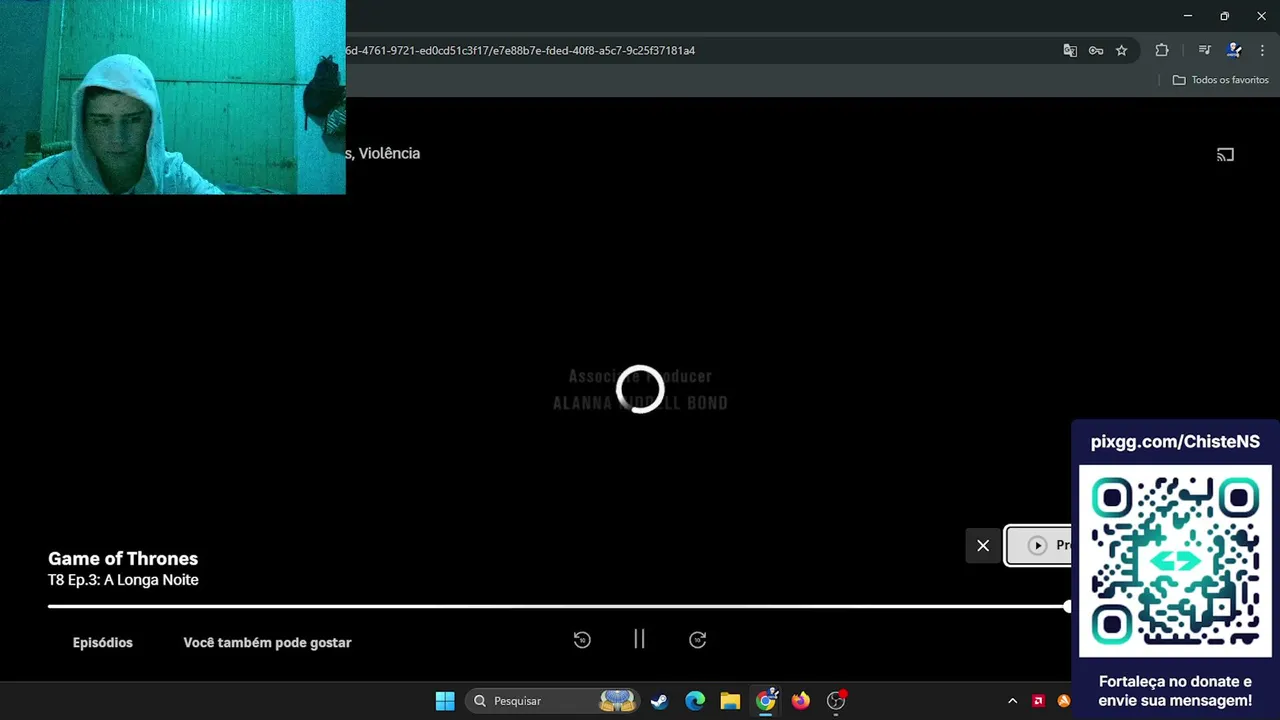
Task: Bookmark this page with the star
Action: coord(1122,50)
